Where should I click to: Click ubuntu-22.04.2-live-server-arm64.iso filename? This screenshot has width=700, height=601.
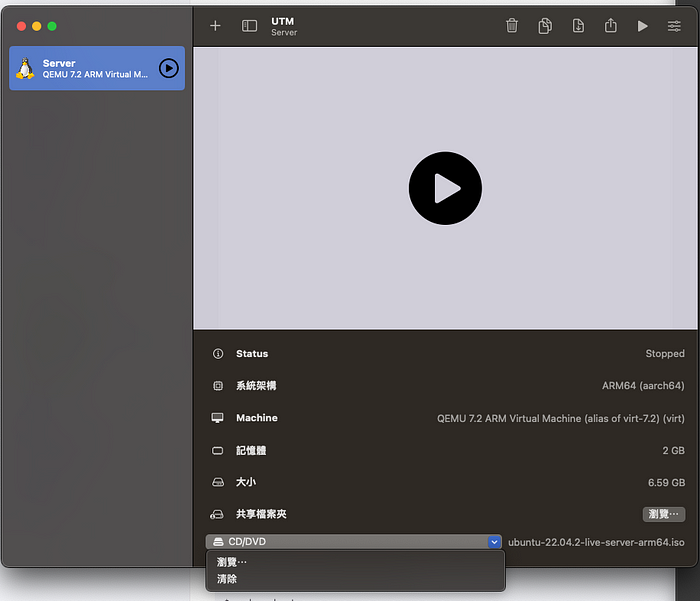596,542
